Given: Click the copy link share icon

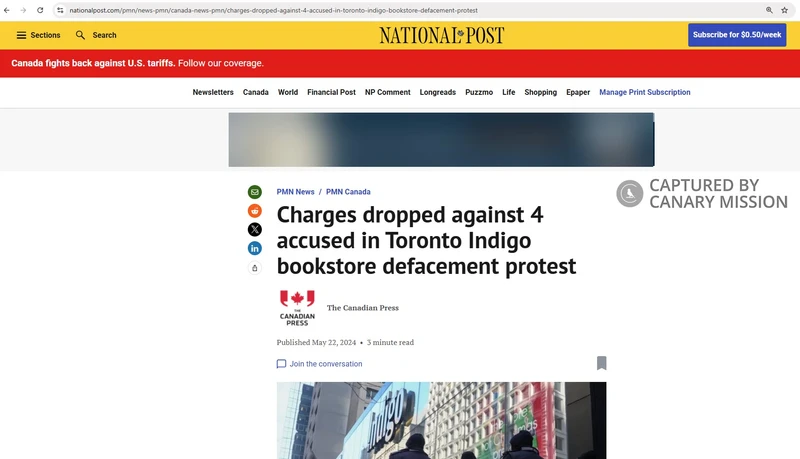Looking at the screenshot, I should (255, 268).
